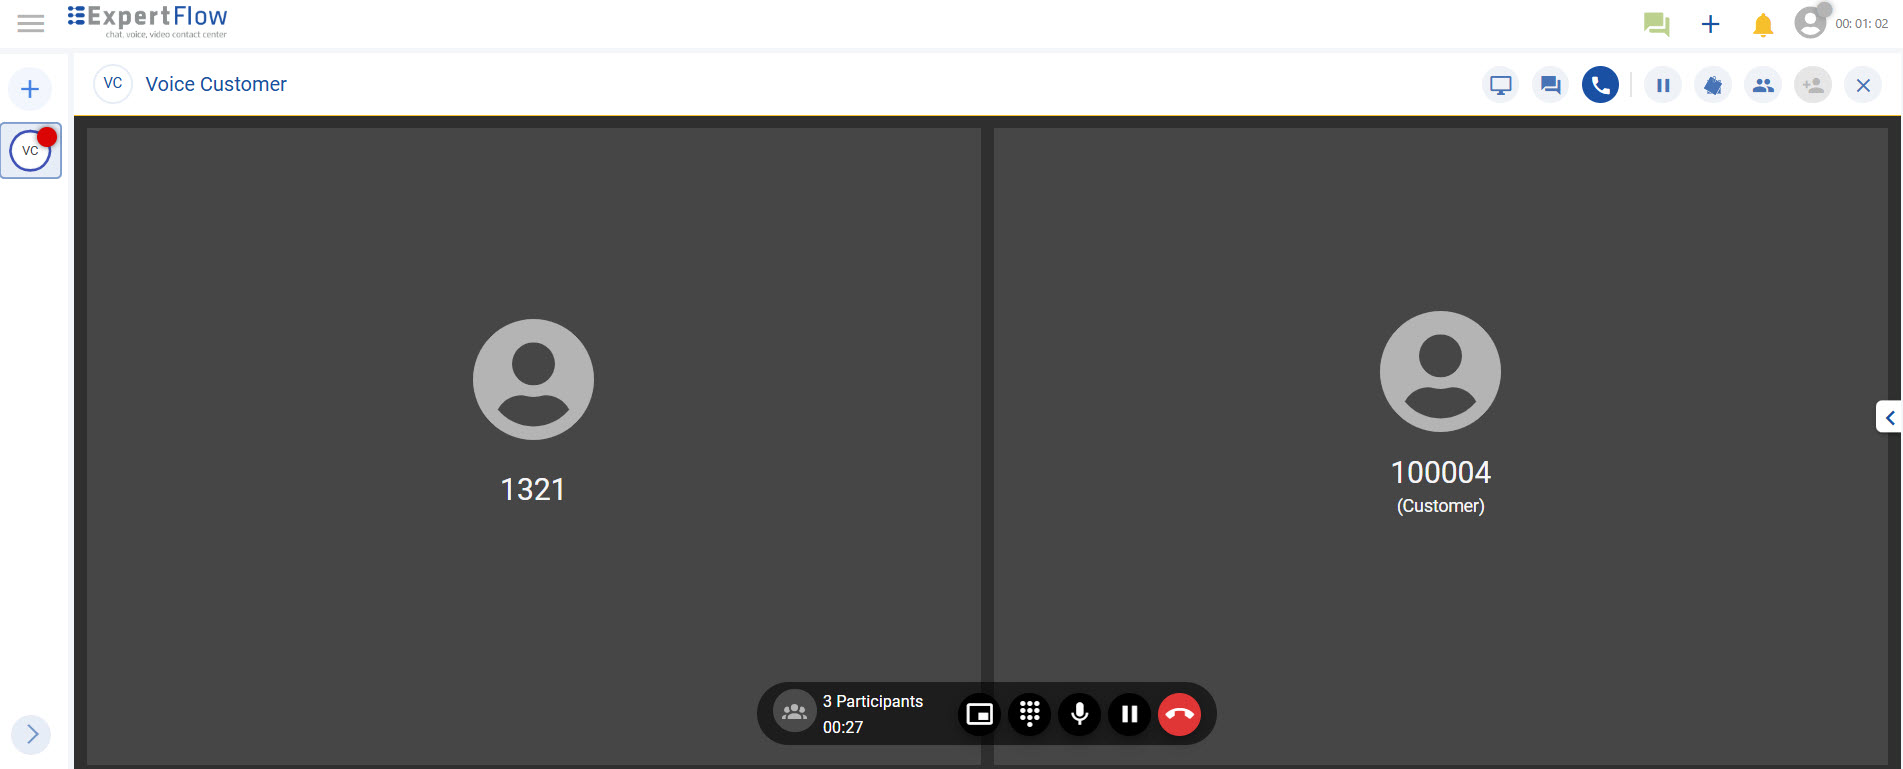End the call with the red hang-up button

[x=1179, y=714]
